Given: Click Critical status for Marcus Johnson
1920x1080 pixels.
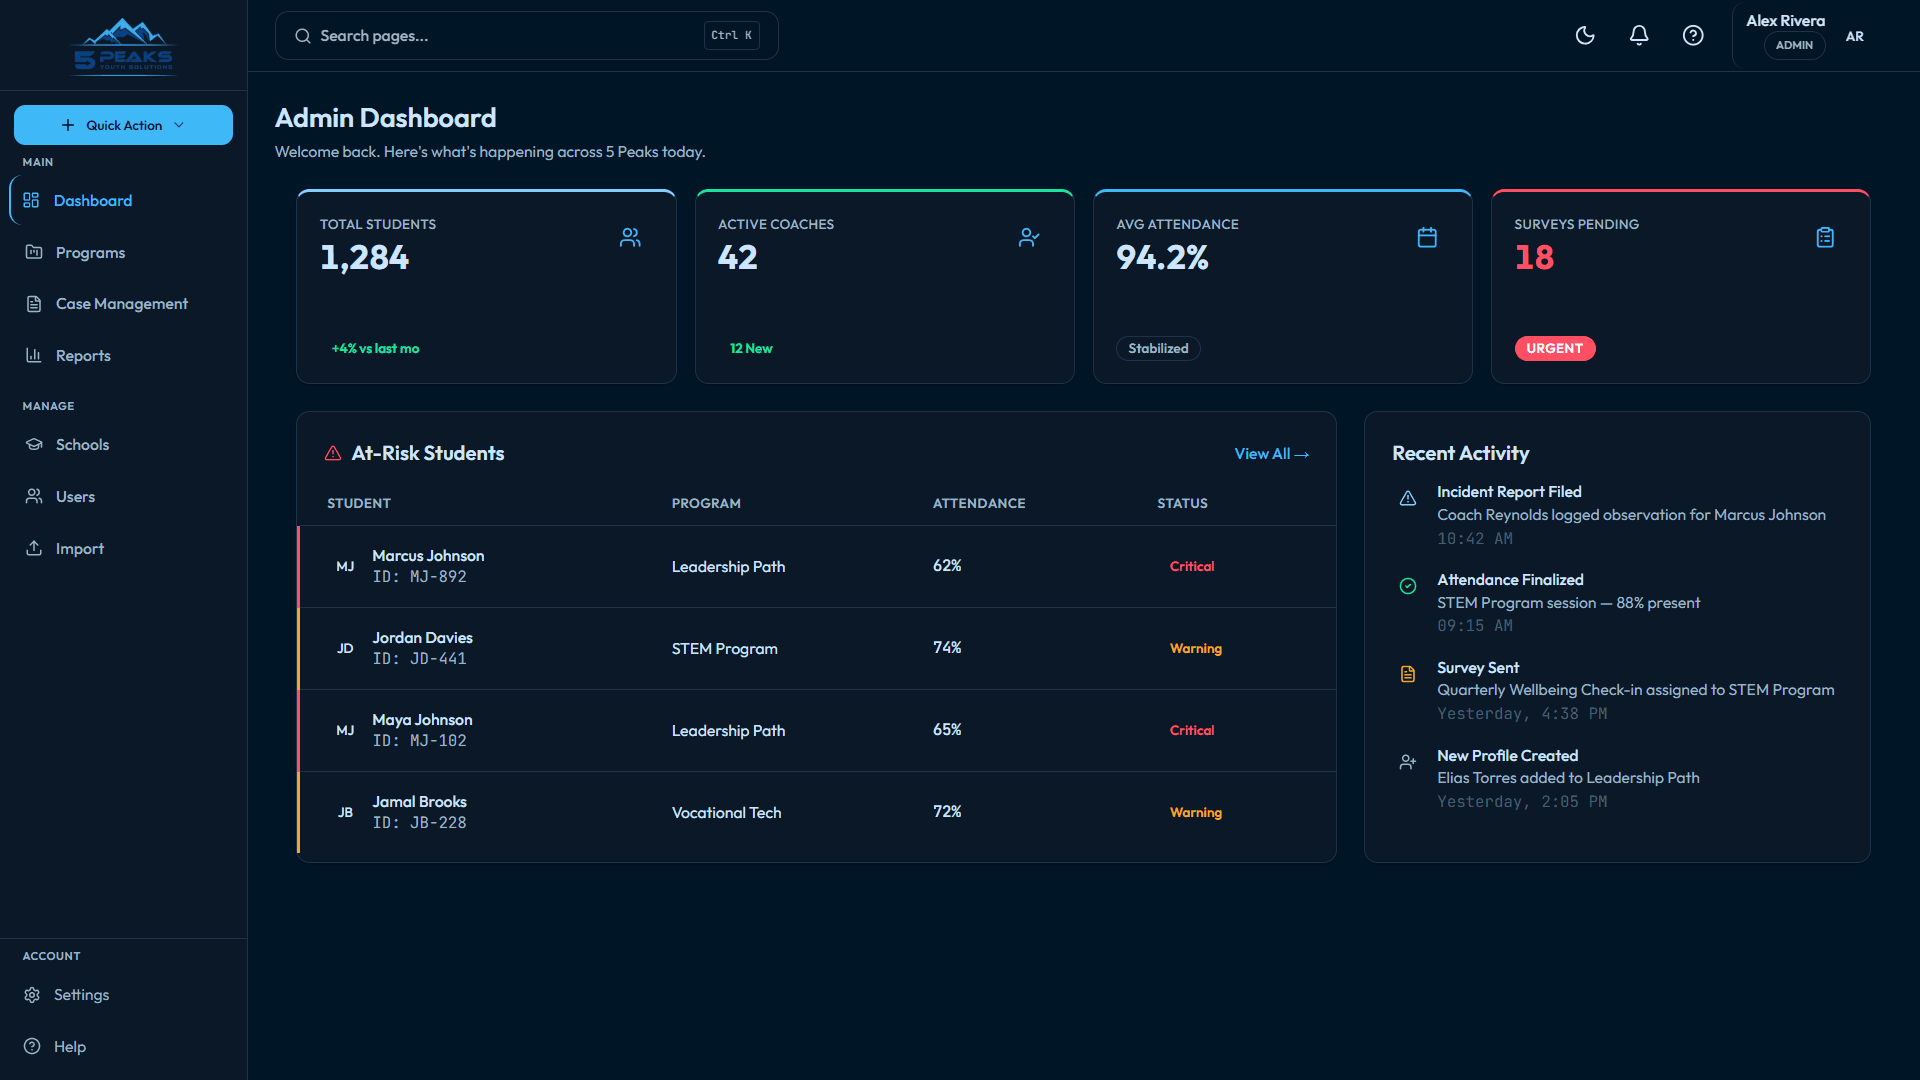Looking at the screenshot, I should click(x=1192, y=567).
